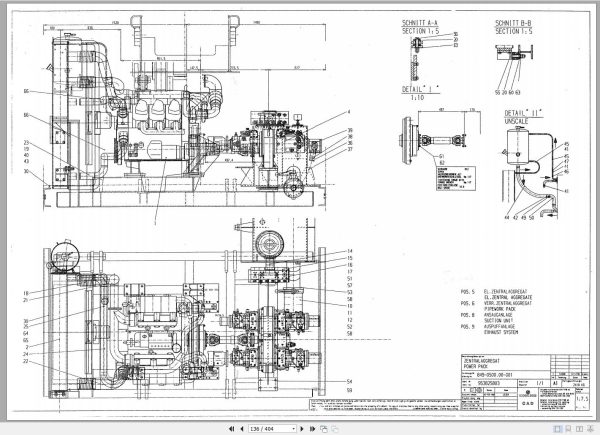This screenshot has height=435, width=600.
Task: Go to the previous page
Action: click(241, 429)
